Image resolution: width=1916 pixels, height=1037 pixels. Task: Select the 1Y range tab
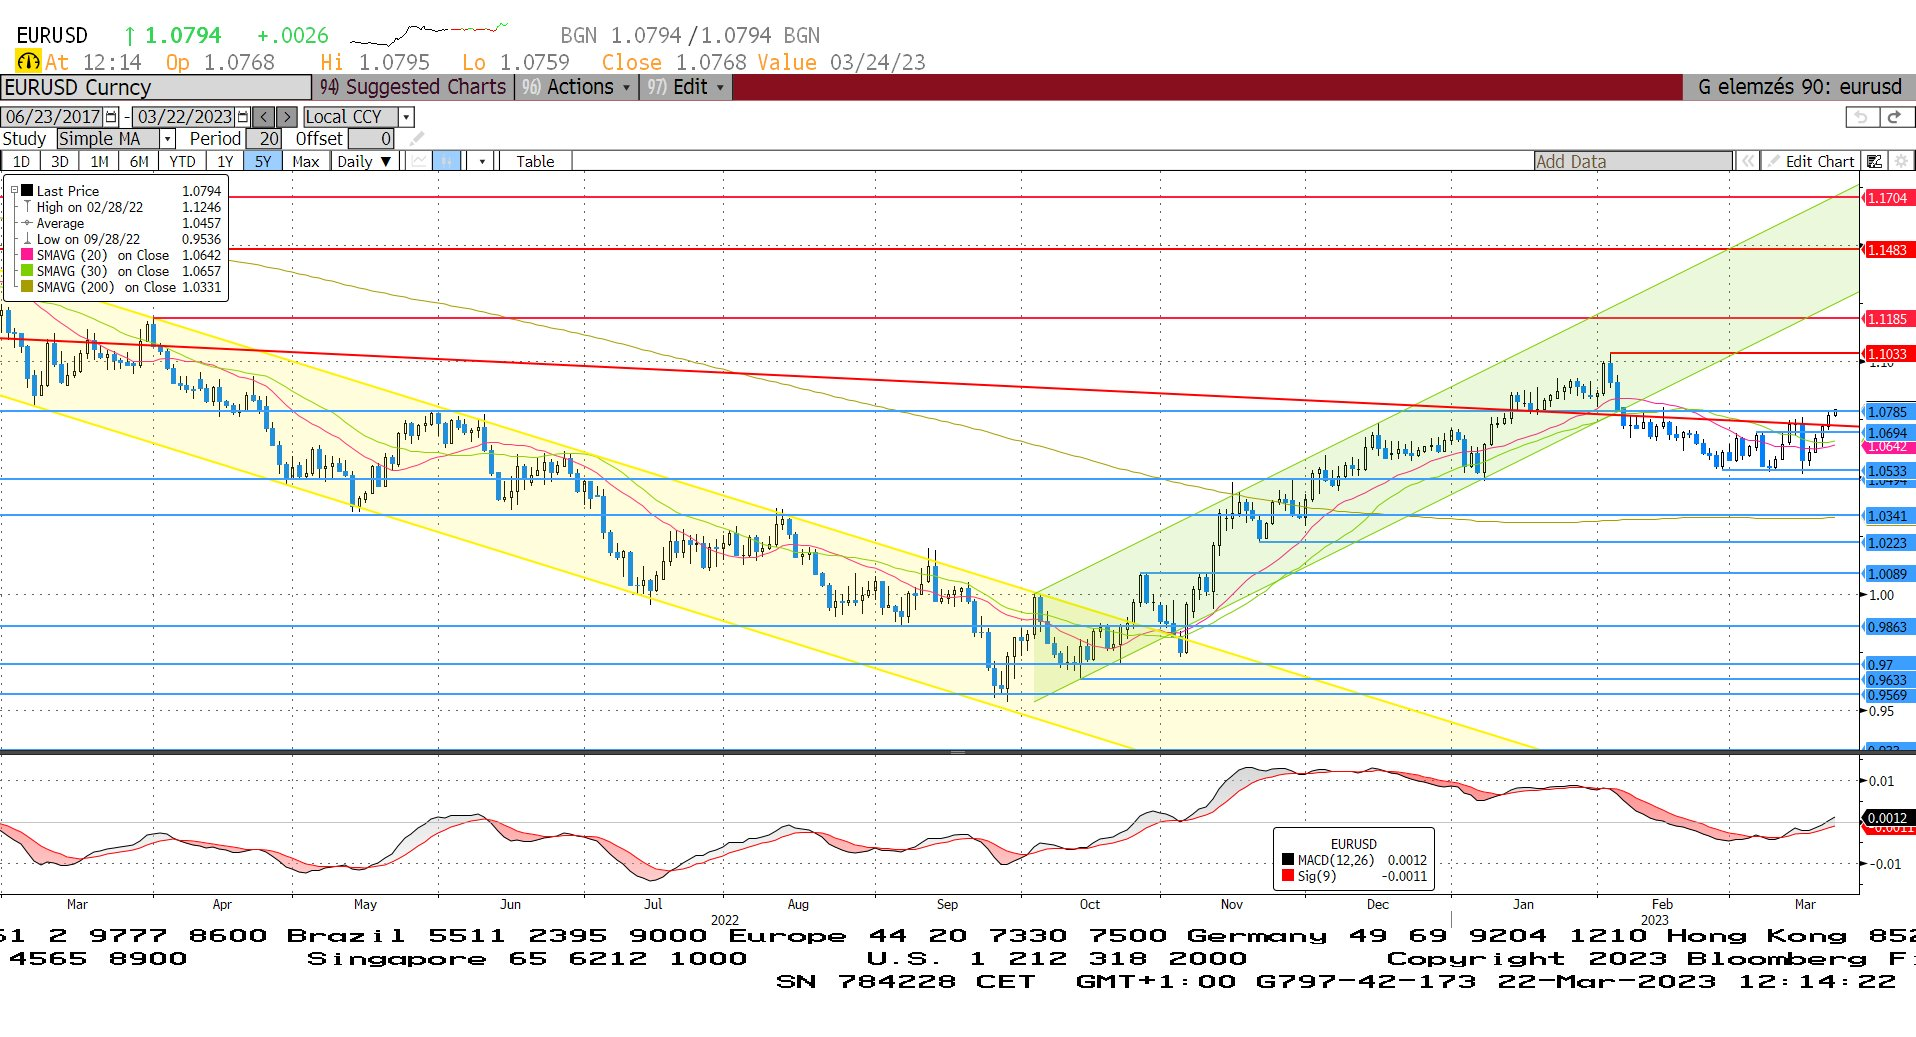(x=225, y=161)
